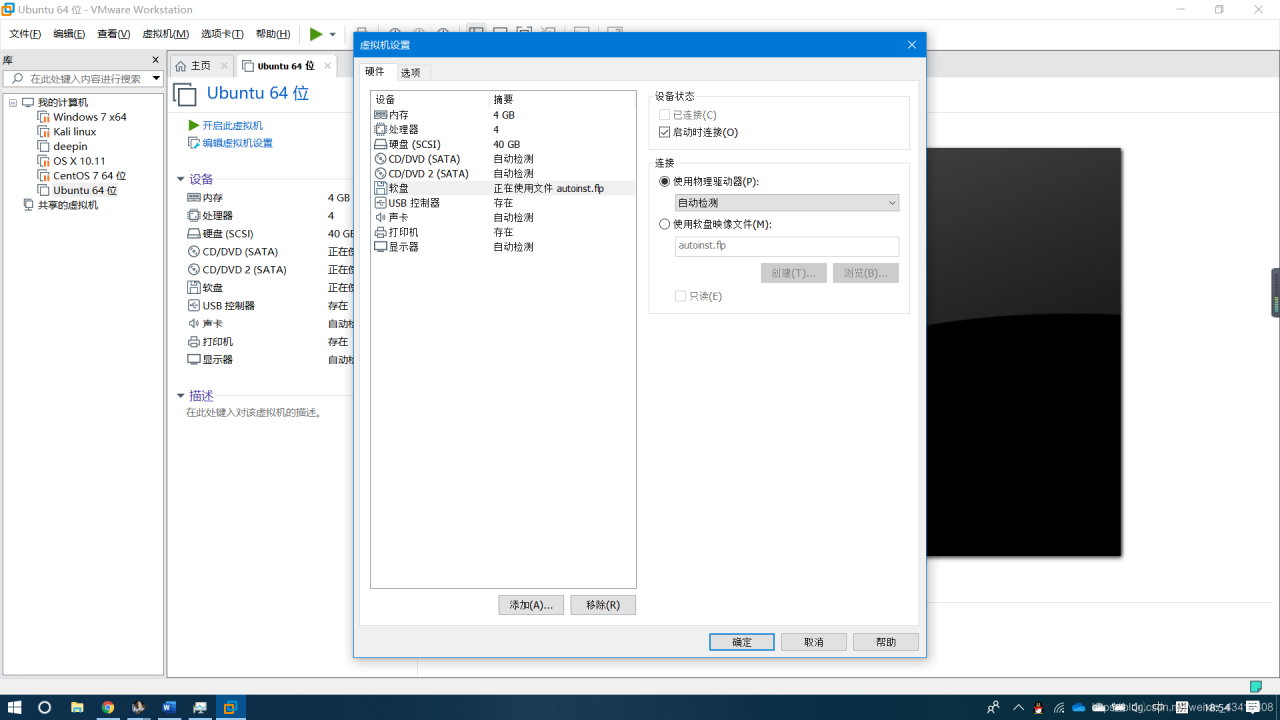Open the 编辑(E) menu
This screenshot has width=1280, height=720.
[x=69, y=34]
